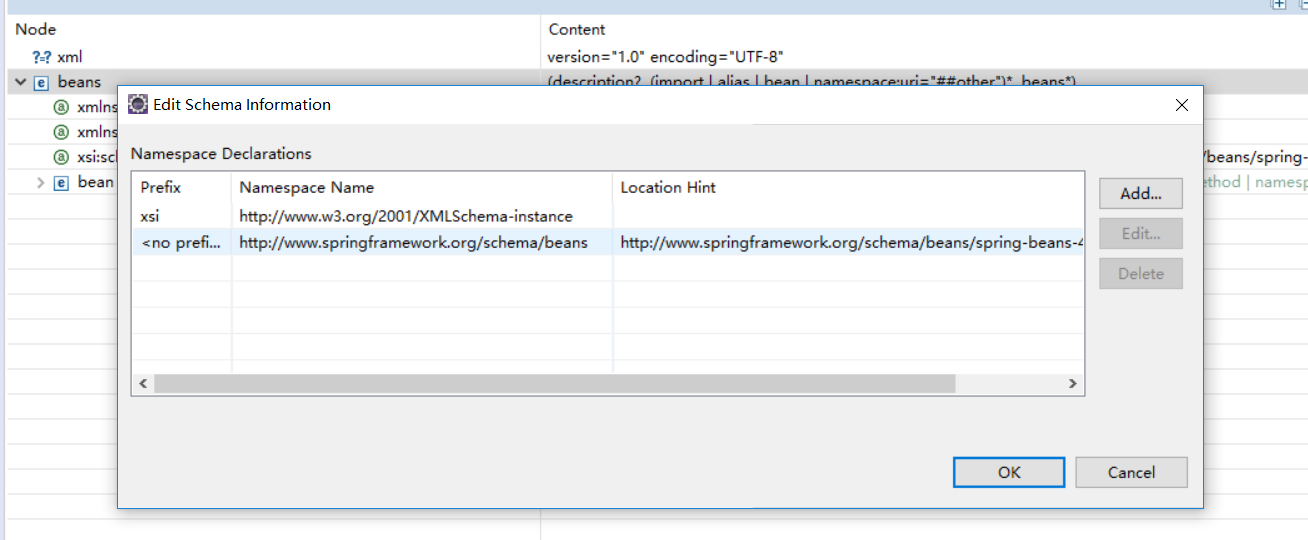Close the Edit Schema Information dialog
The height and width of the screenshot is (540, 1308).
pos(1181,105)
